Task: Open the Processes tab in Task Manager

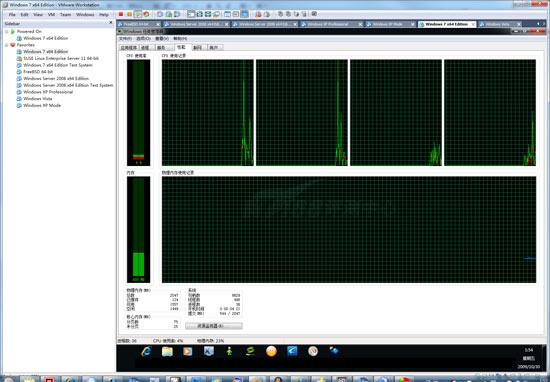Action: coord(145,48)
